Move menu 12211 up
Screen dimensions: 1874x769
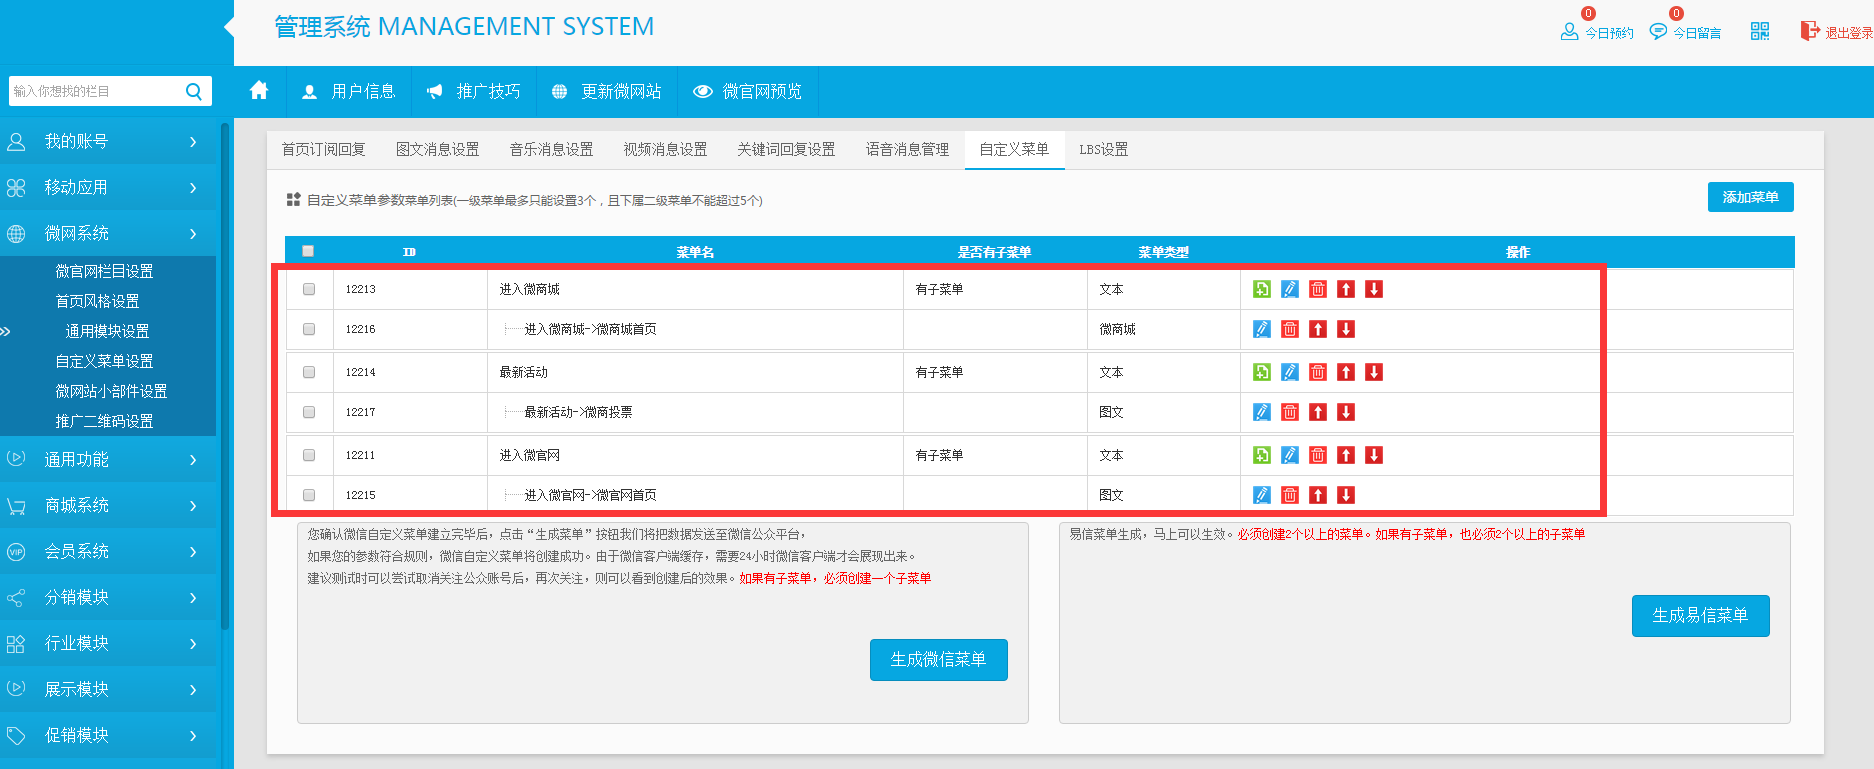click(x=1346, y=455)
